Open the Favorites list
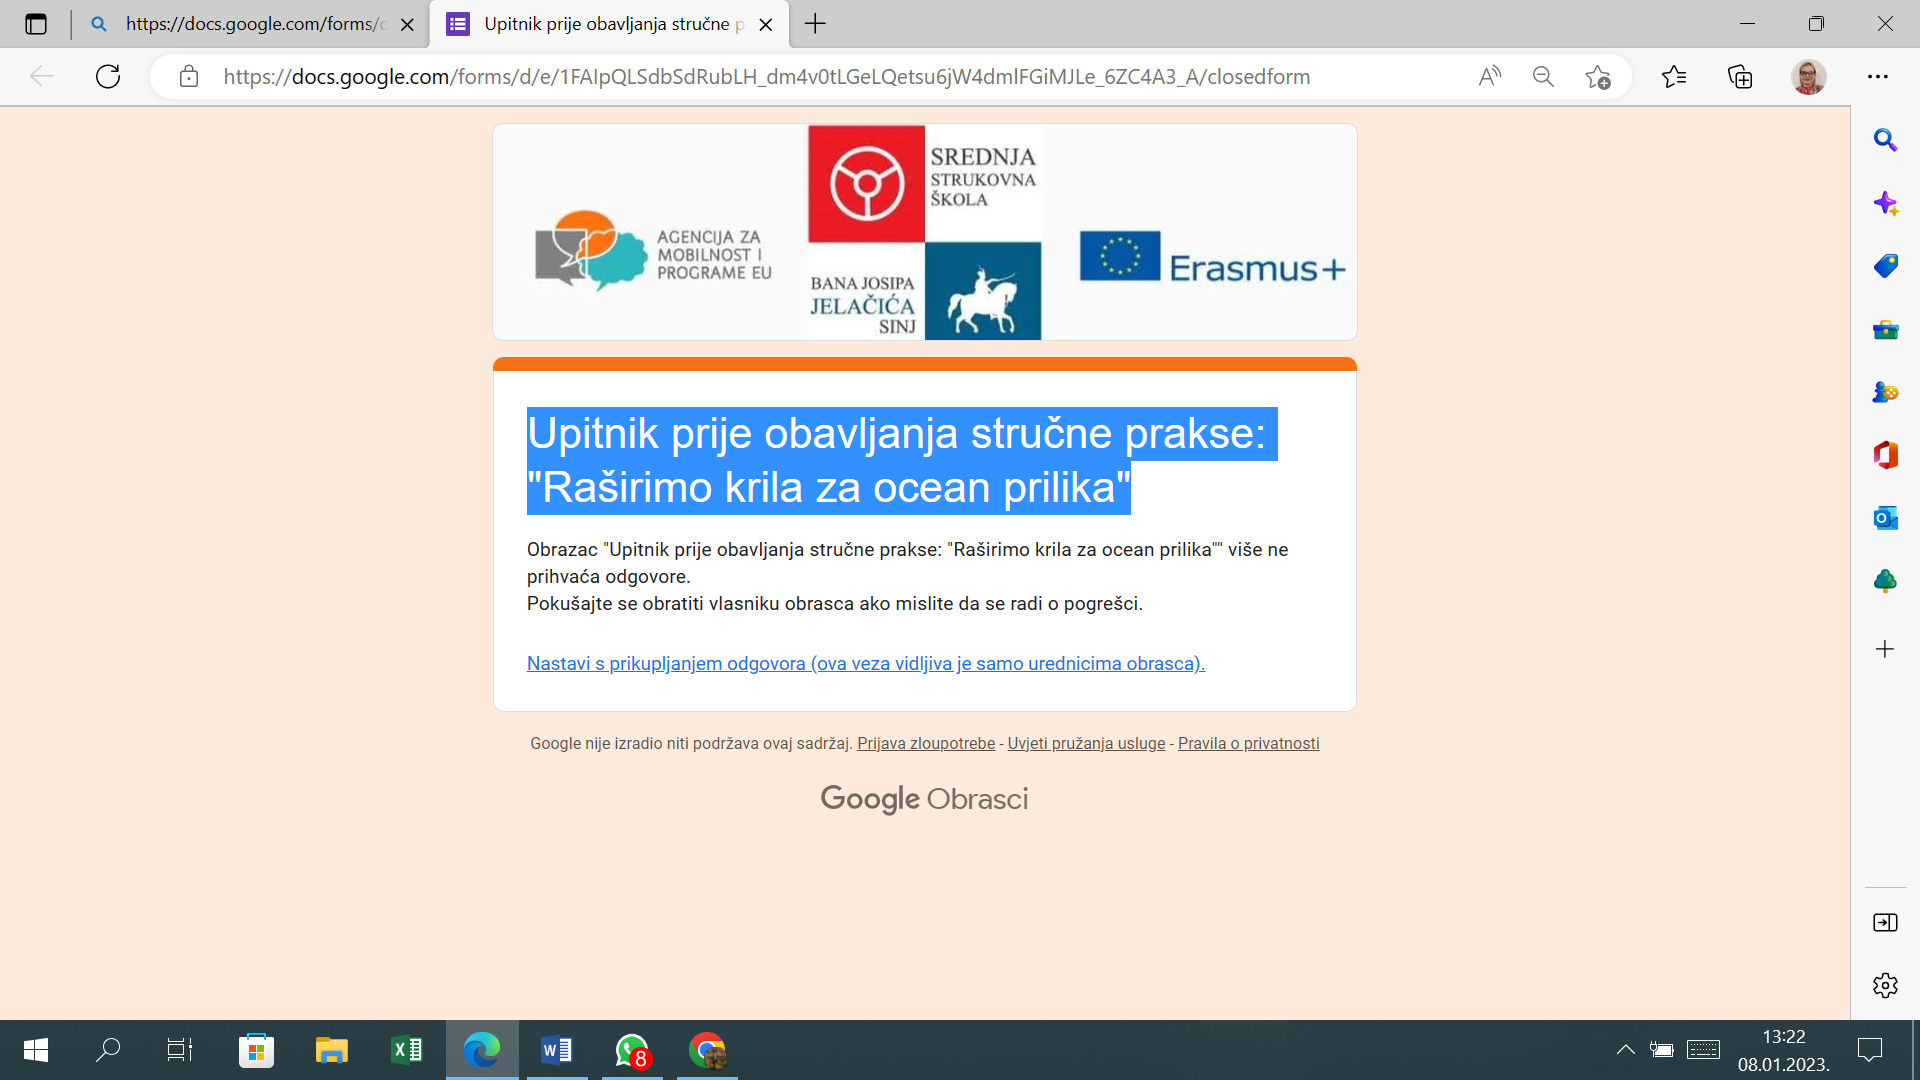This screenshot has width=1920, height=1080. 1674,76
